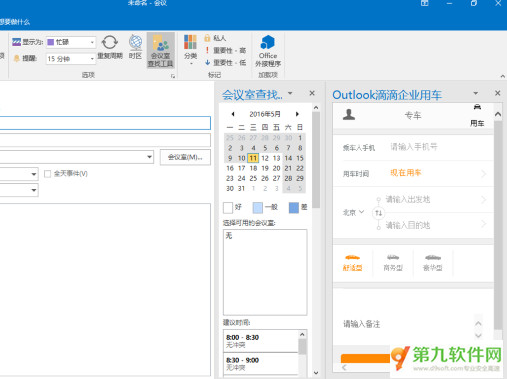Click the meeting body text area
This screenshot has width=507, height=379.
pos(105,290)
